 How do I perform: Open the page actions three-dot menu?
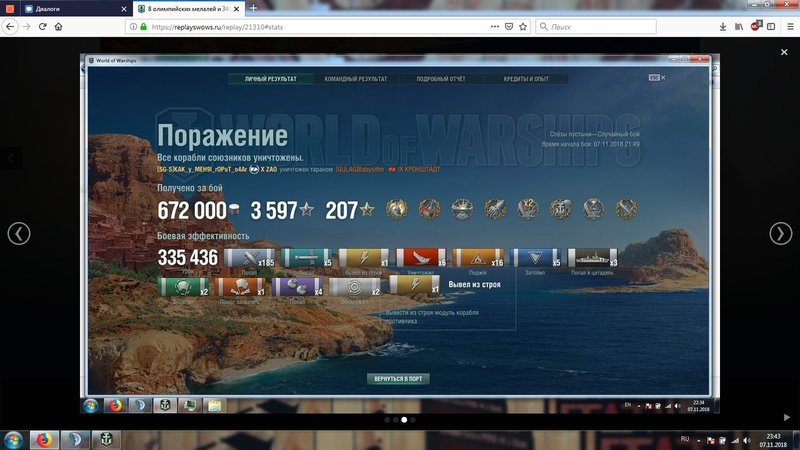495,27
